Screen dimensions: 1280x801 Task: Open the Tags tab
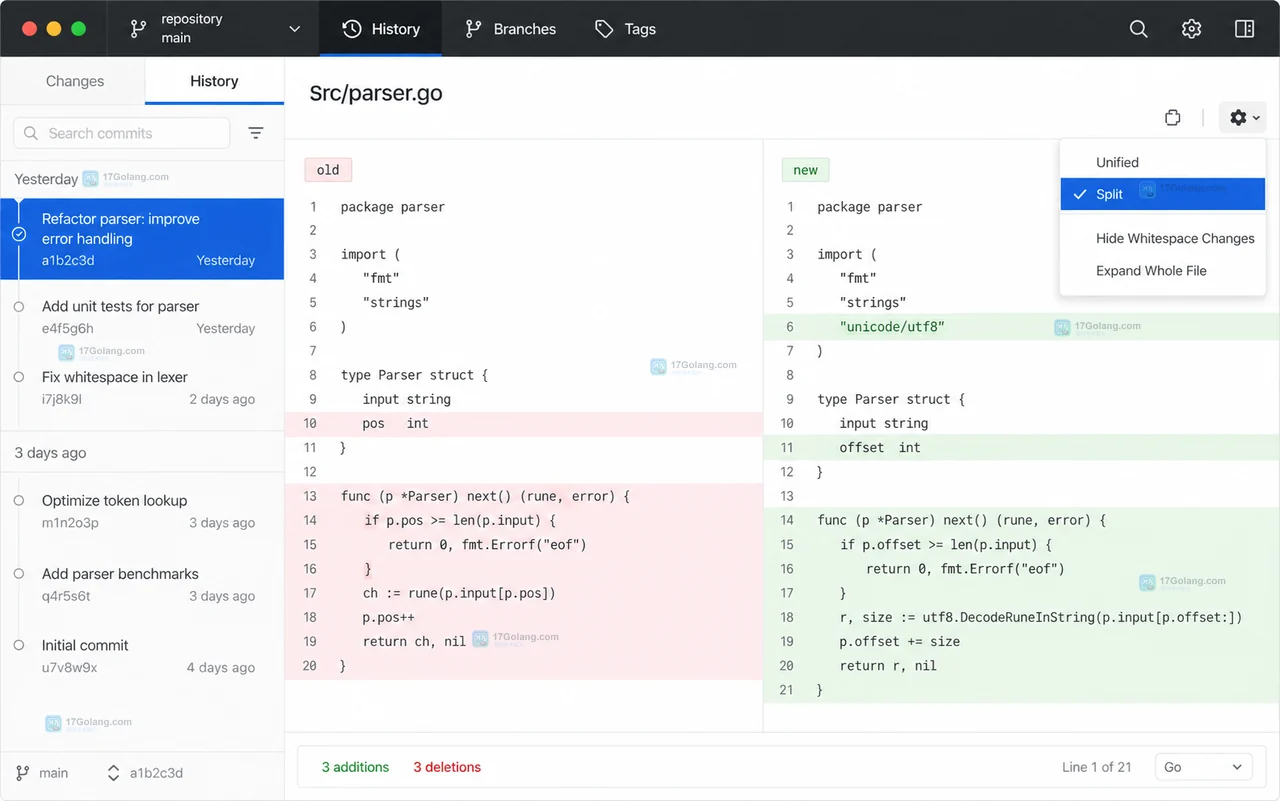click(x=625, y=29)
